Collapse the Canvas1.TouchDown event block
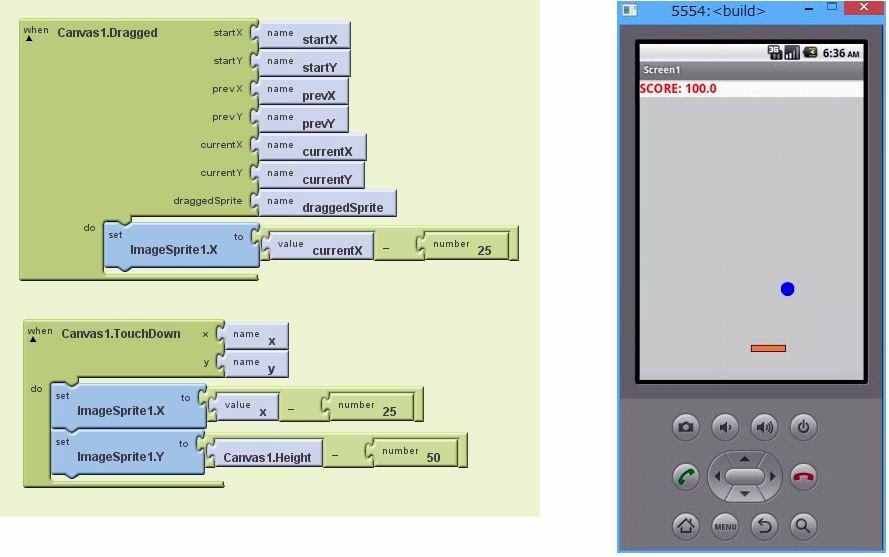Screen dimensions: 889x557 (x=34, y=339)
